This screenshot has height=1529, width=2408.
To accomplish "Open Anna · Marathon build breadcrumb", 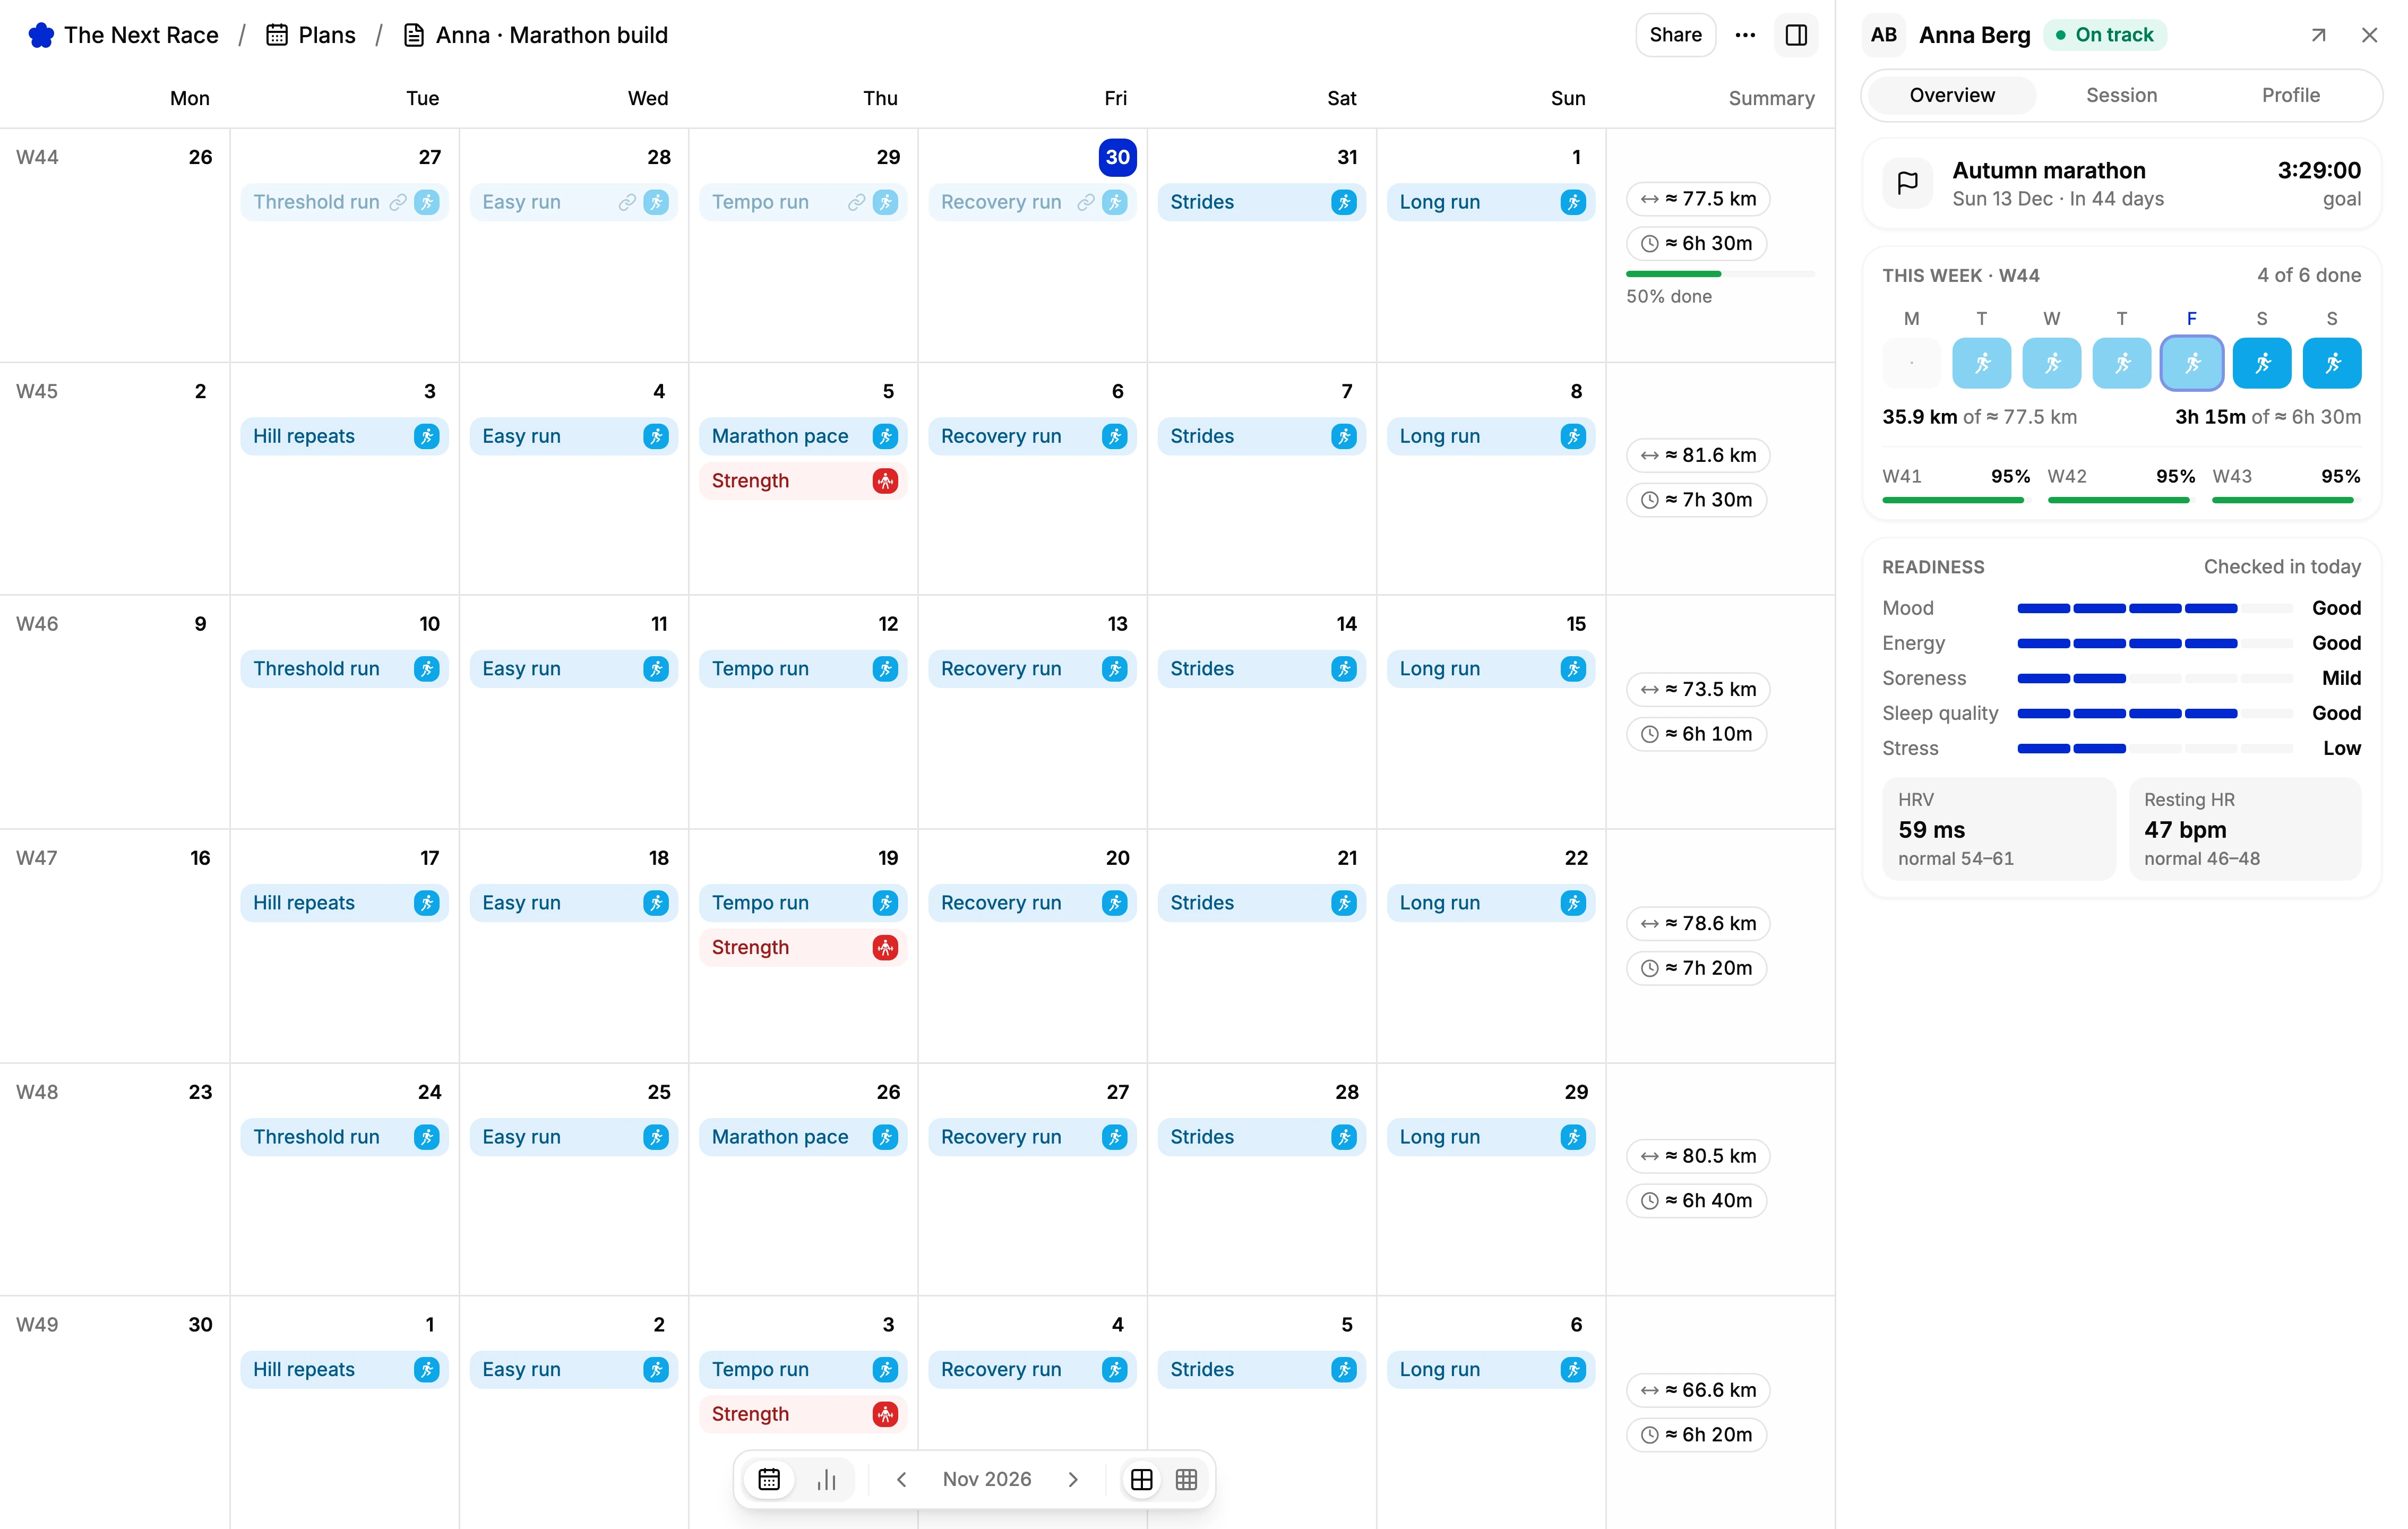I will [535, 35].
